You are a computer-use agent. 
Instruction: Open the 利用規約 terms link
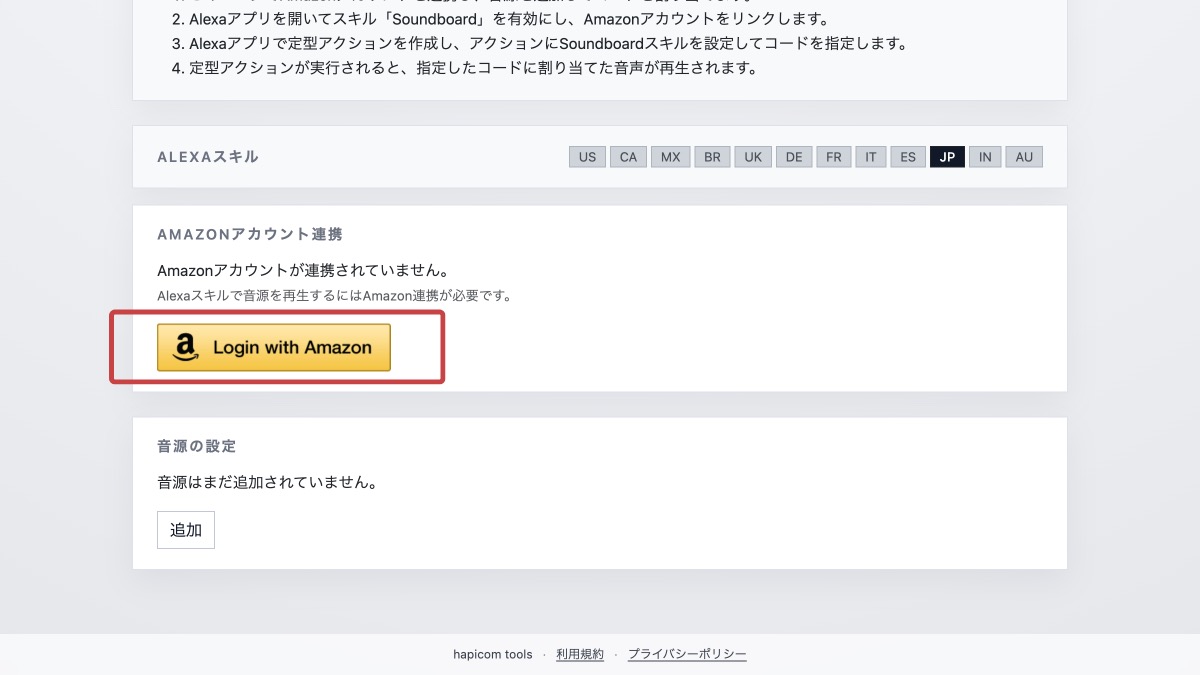pyautogui.click(x=580, y=654)
